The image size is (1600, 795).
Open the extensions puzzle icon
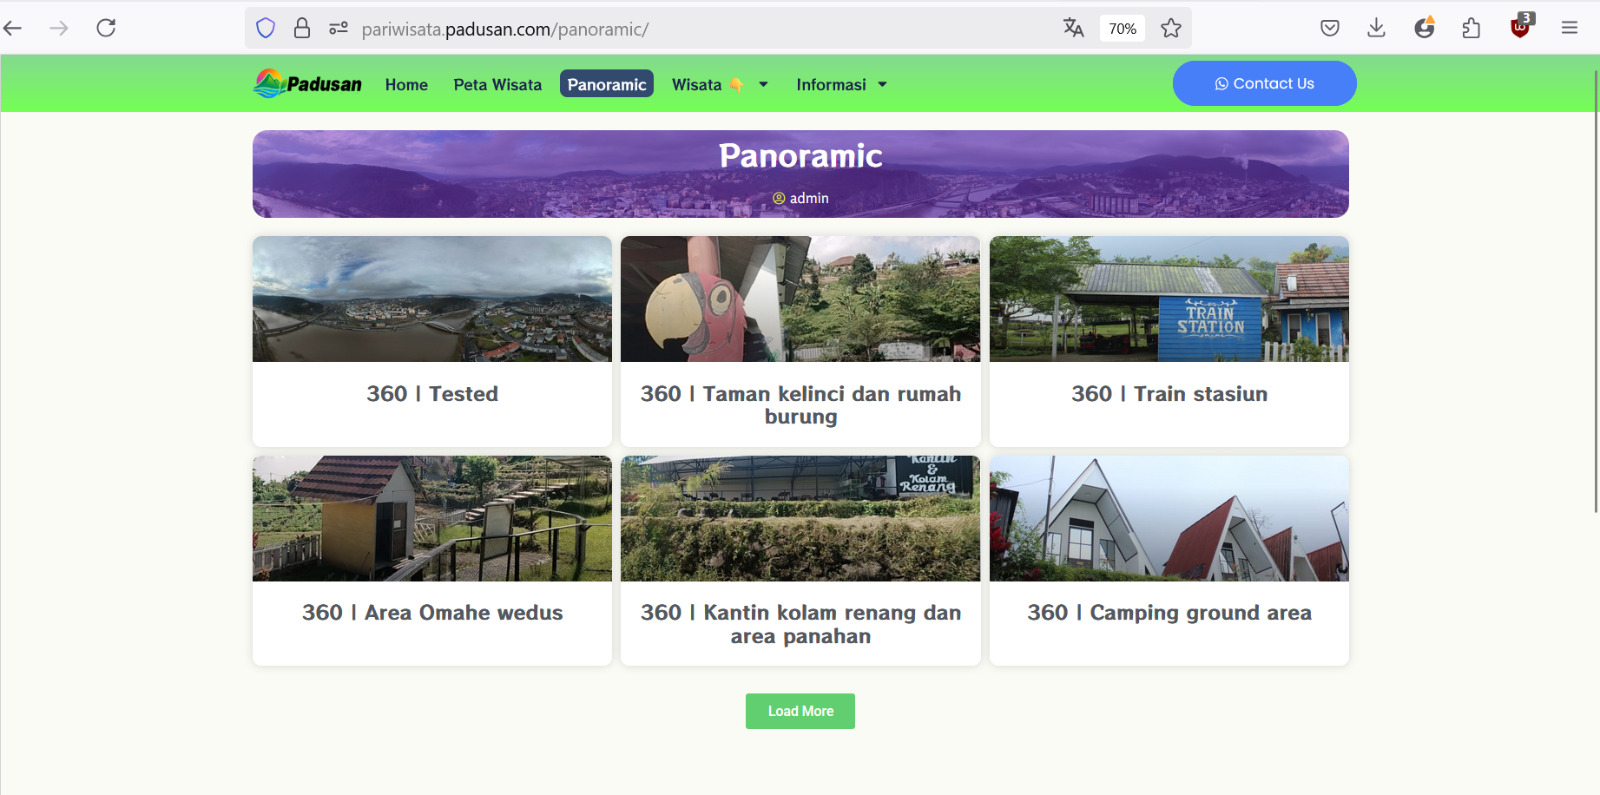tap(1471, 28)
